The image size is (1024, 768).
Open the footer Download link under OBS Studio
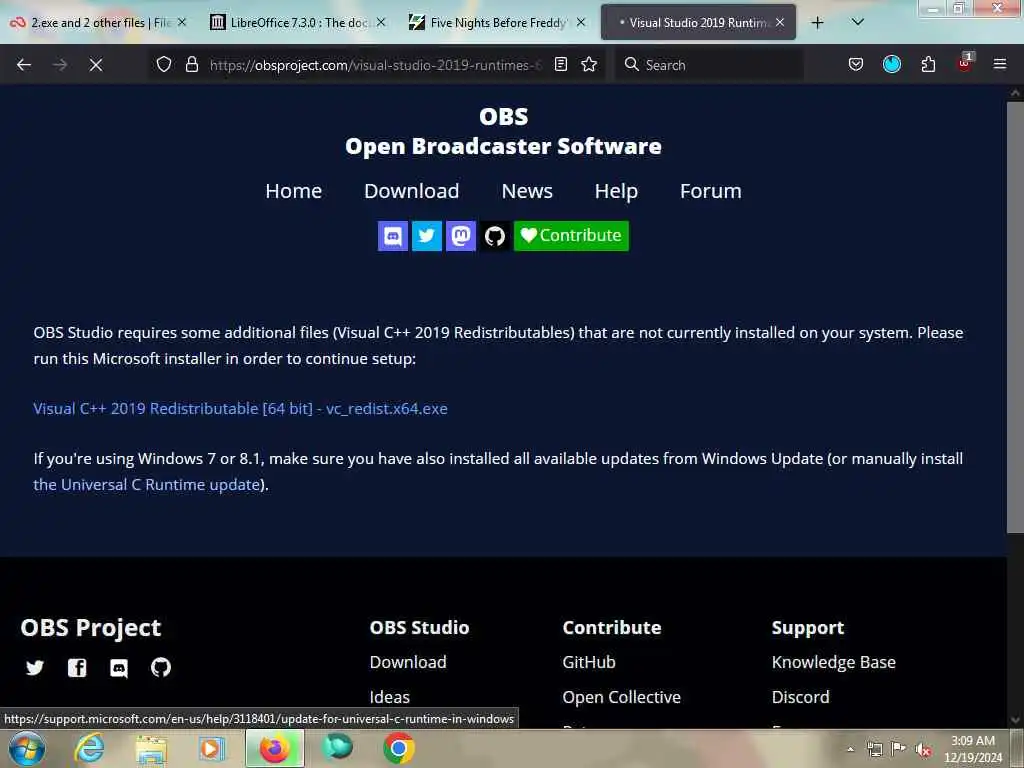click(408, 662)
